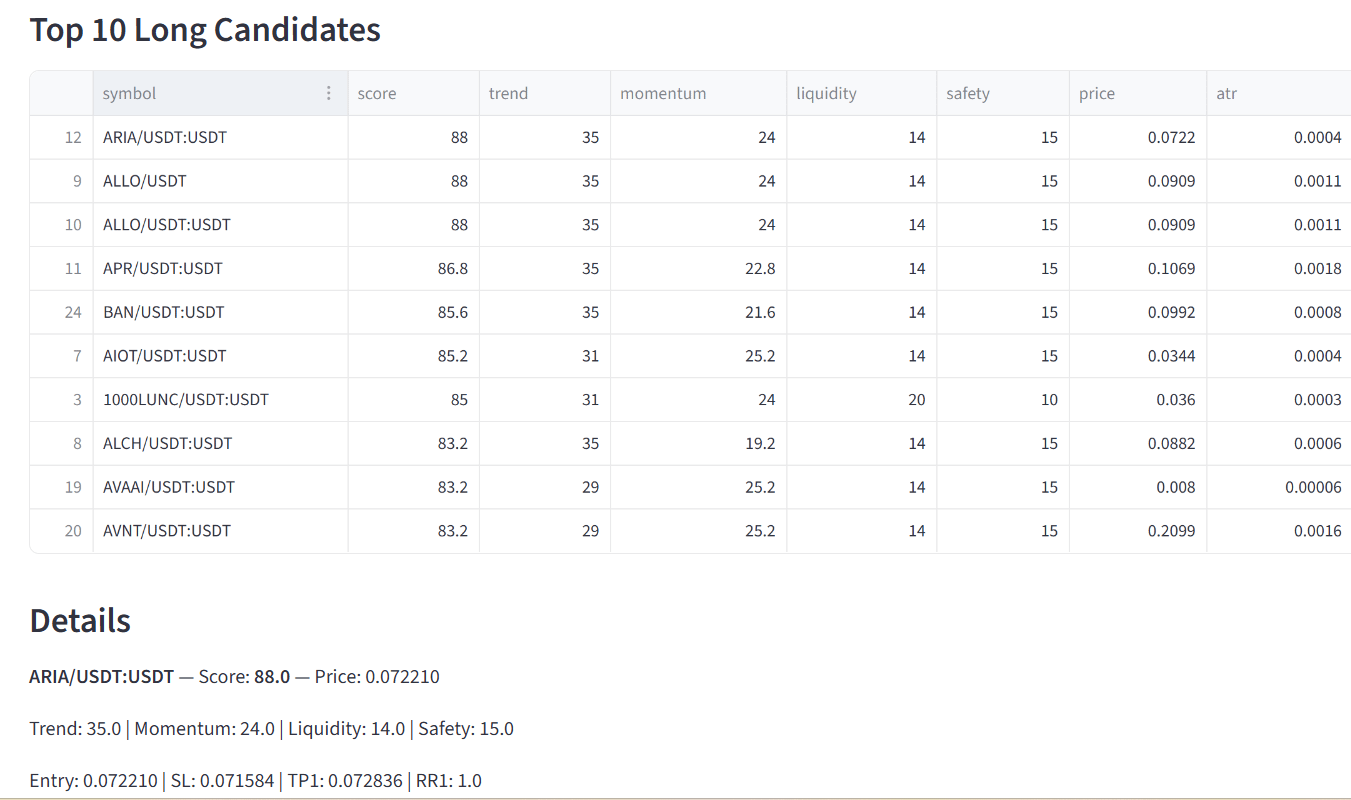The height and width of the screenshot is (800, 1351).
Task: Sort by the score column header
Action: pos(414,93)
